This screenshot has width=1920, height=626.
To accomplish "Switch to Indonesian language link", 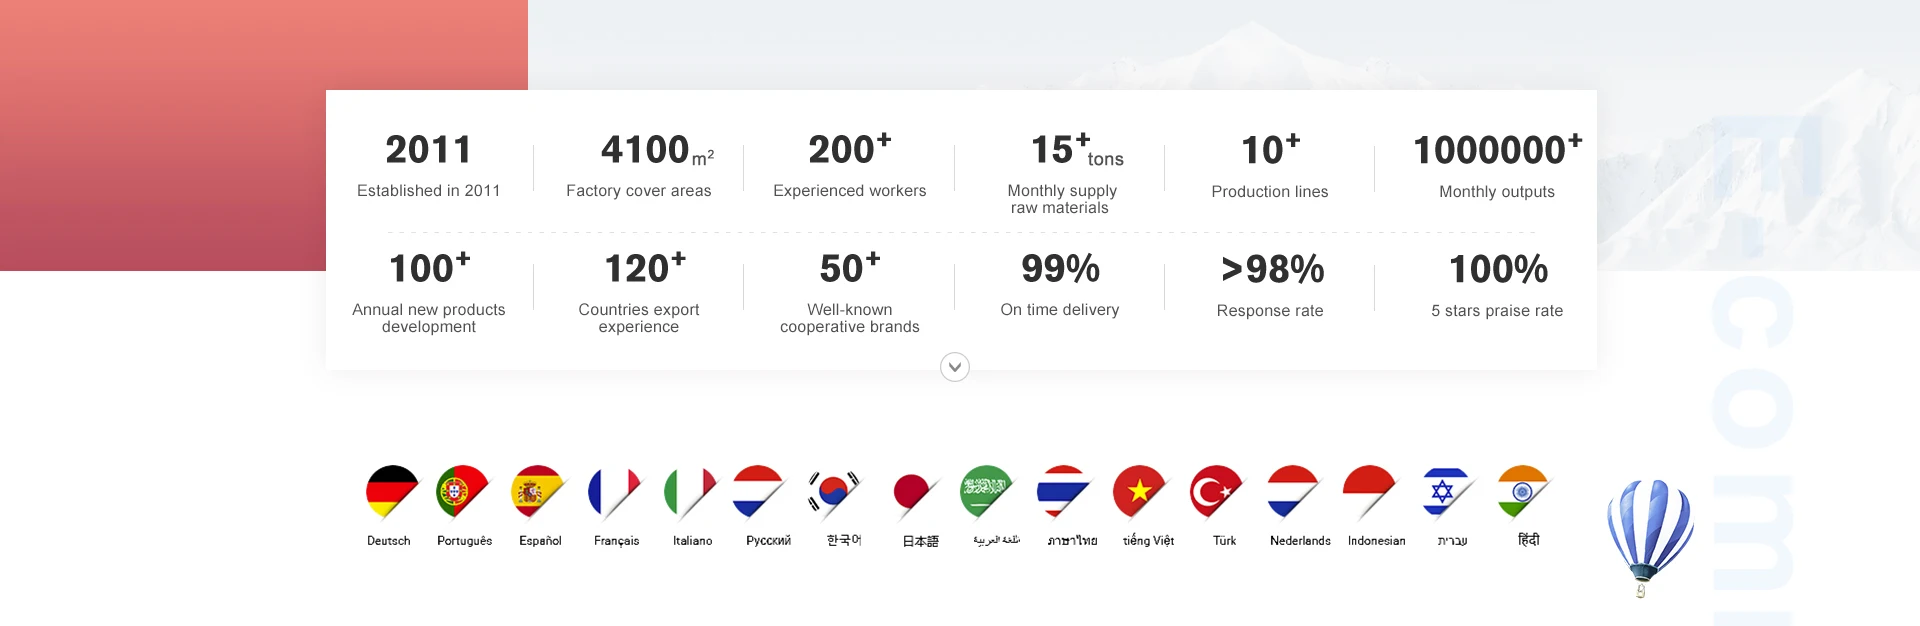I will click(1376, 541).
